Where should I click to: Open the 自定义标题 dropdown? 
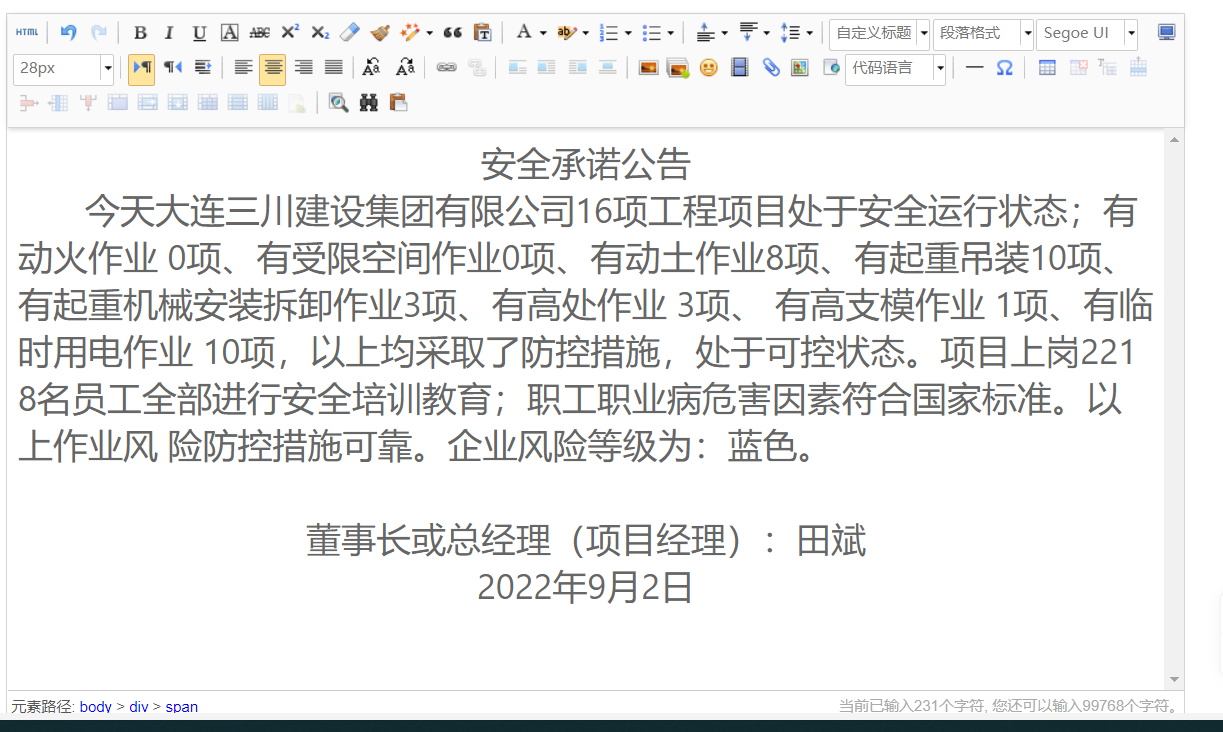point(879,33)
